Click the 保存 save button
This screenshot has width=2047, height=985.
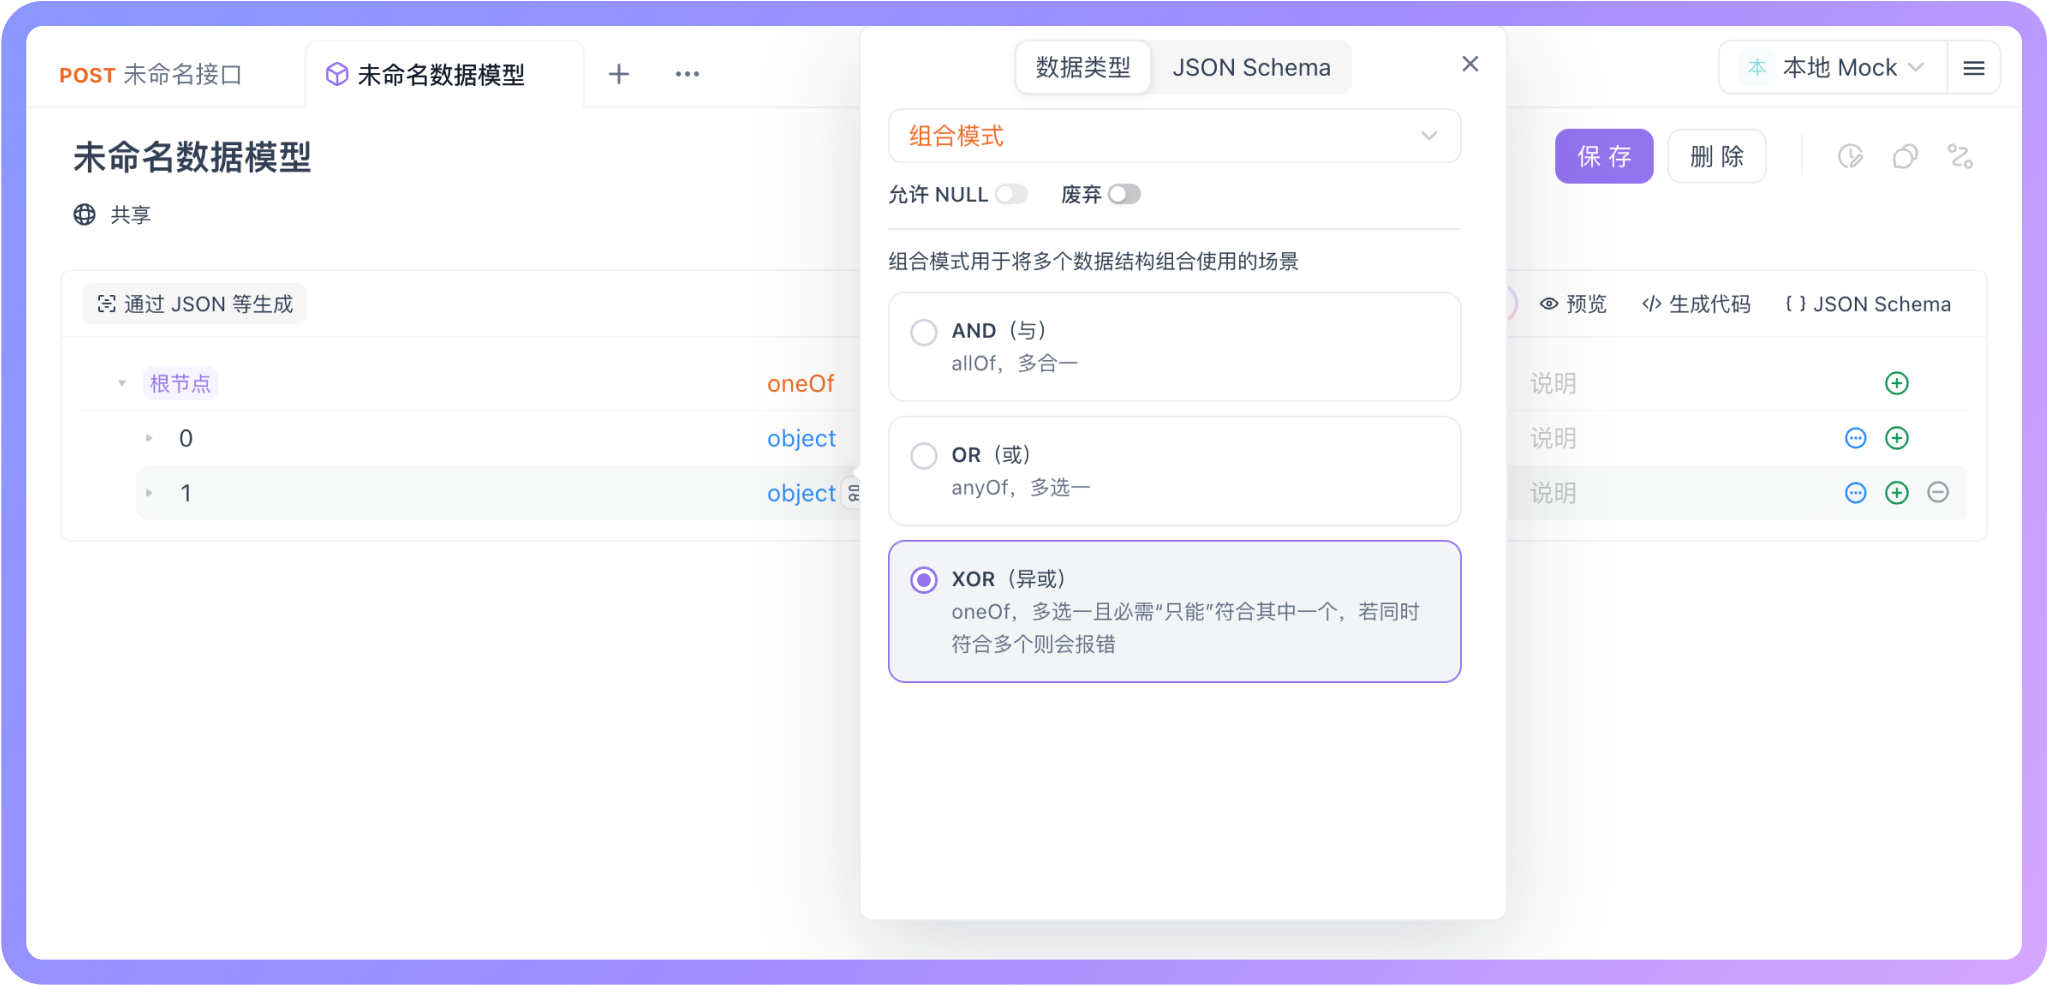[1603, 156]
